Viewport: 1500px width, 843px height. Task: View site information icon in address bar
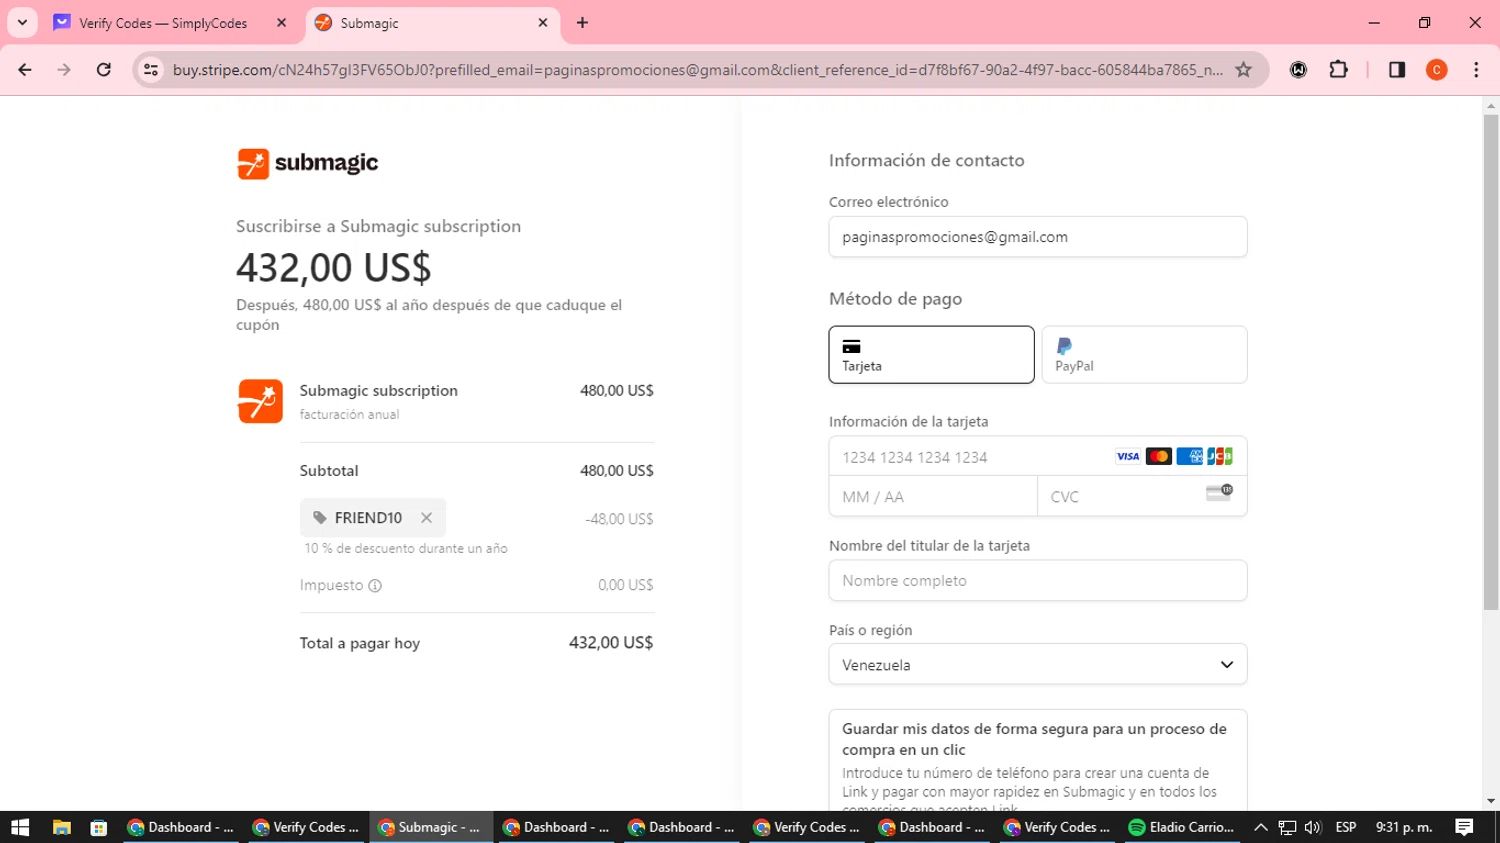(x=151, y=70)
